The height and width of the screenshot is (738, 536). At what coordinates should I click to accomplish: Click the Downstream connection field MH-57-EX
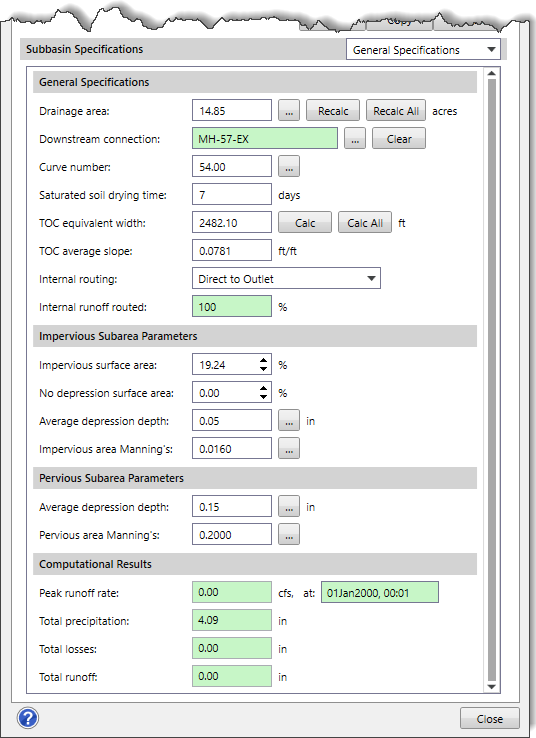click(x=264, y=139)
